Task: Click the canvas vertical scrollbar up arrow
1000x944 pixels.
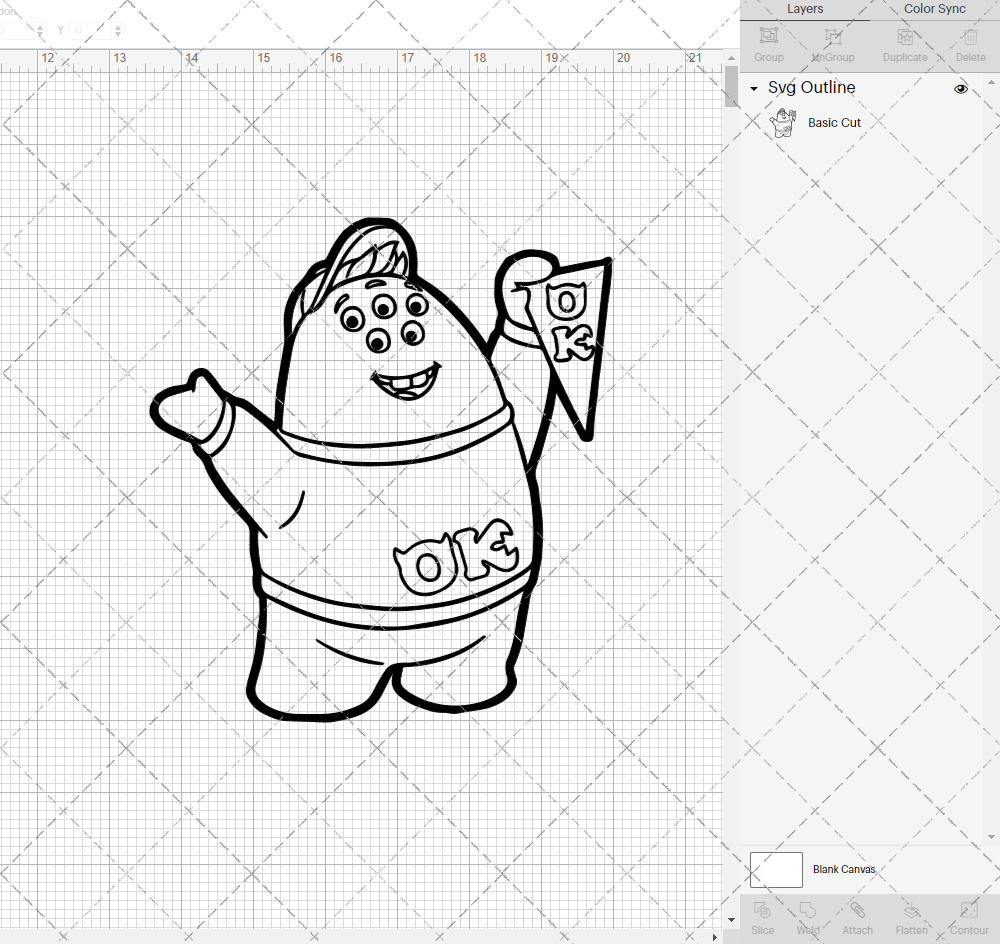Action: [x=731, y=58]
